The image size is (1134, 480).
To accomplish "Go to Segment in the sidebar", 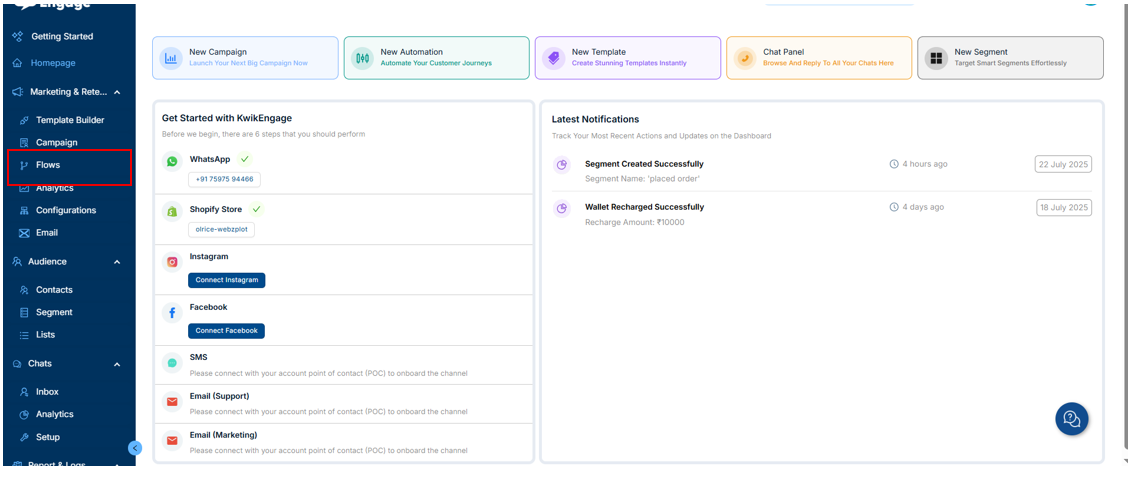I will tap(54, 312).
